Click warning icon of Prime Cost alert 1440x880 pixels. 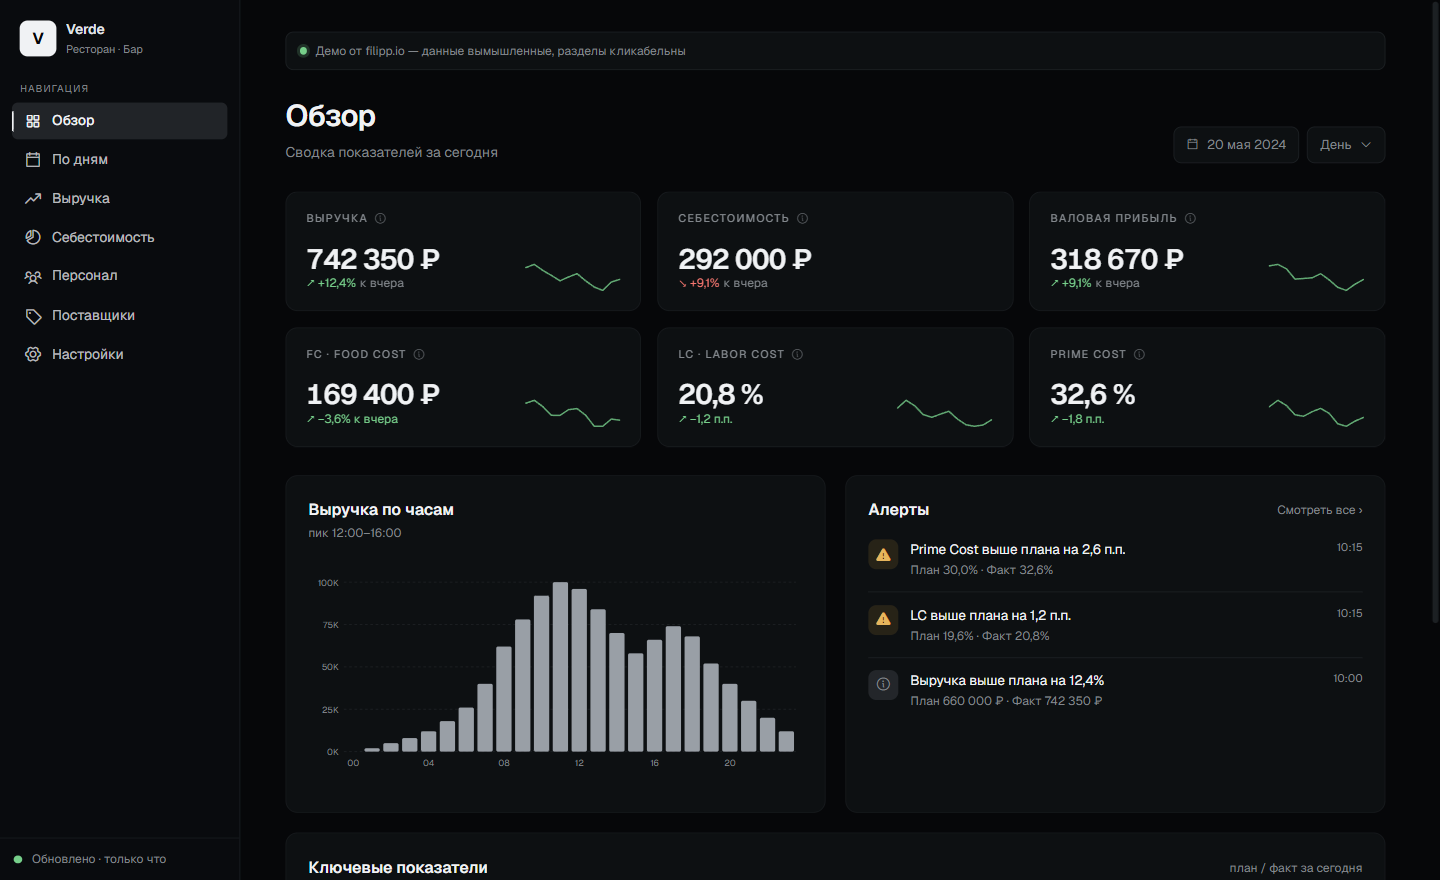883,554
